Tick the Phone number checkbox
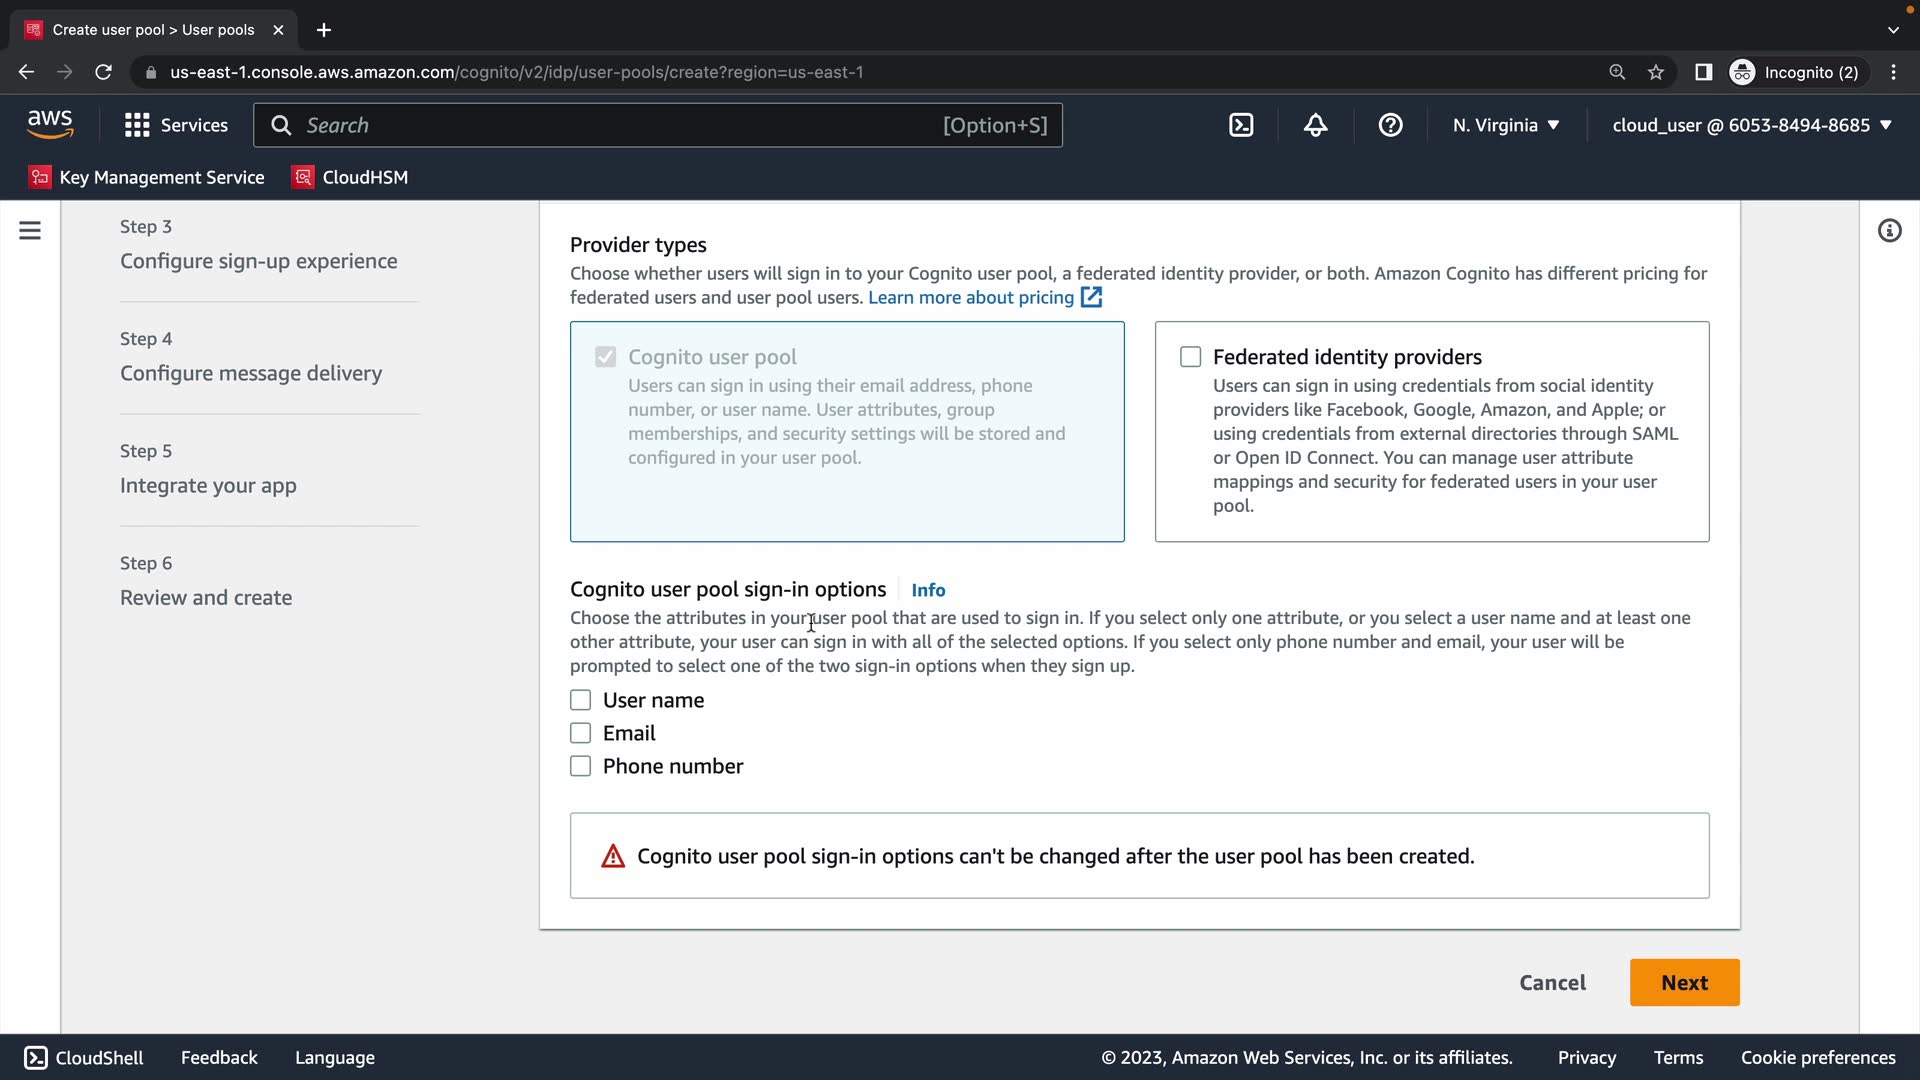The image size is (1920, 1080). click(x=581, y=766)
